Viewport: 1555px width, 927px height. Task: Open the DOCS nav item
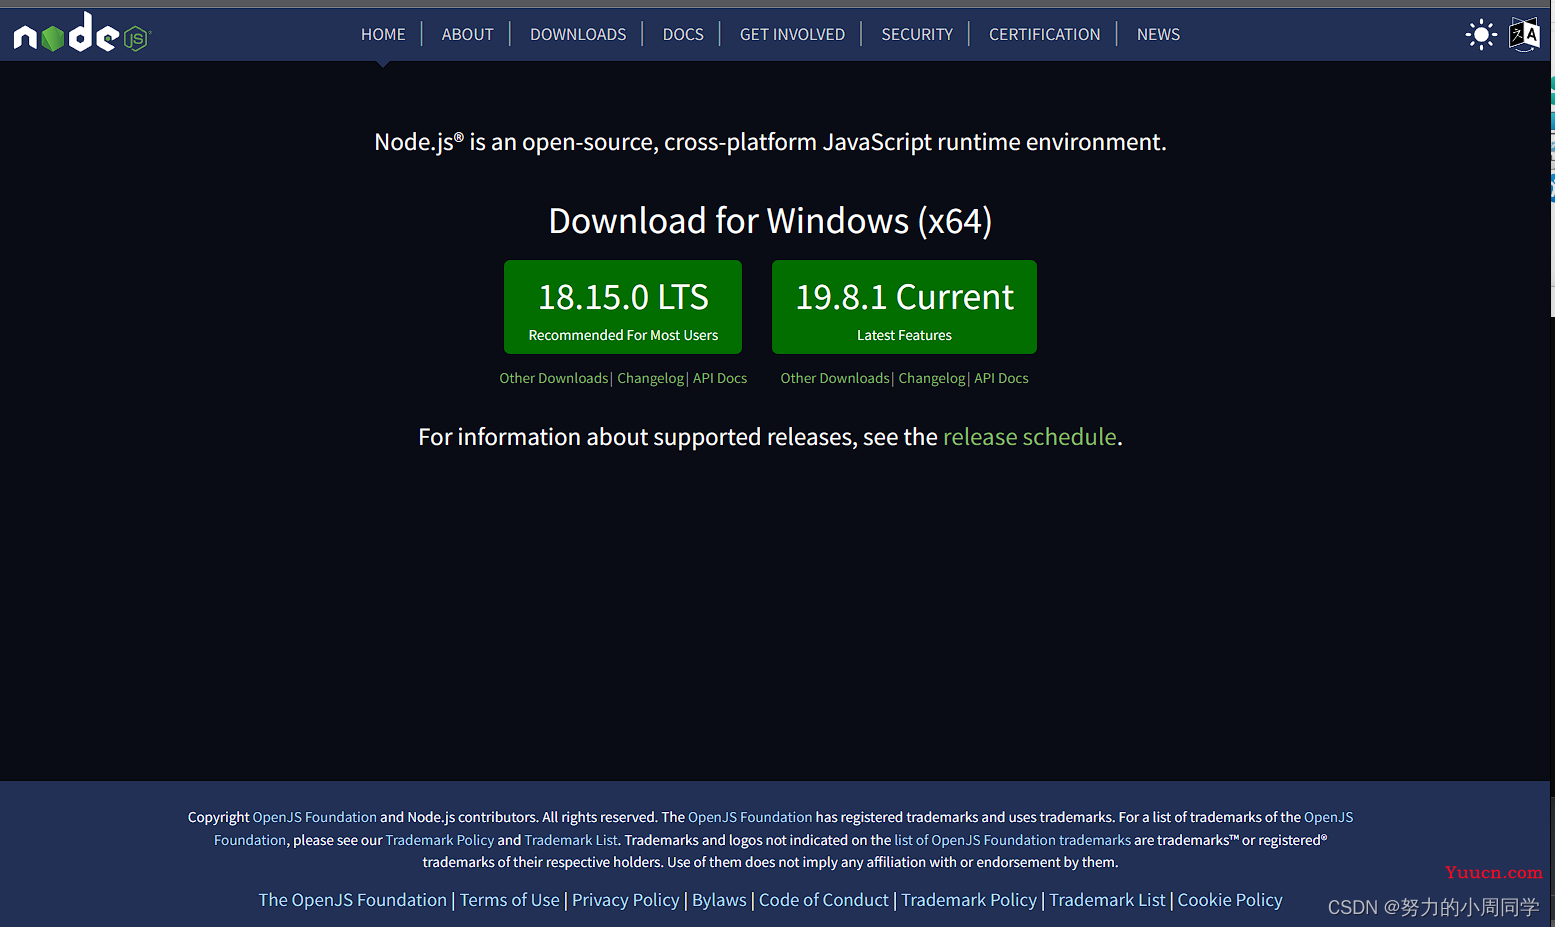pyautogui.click(x=683, y=34)
